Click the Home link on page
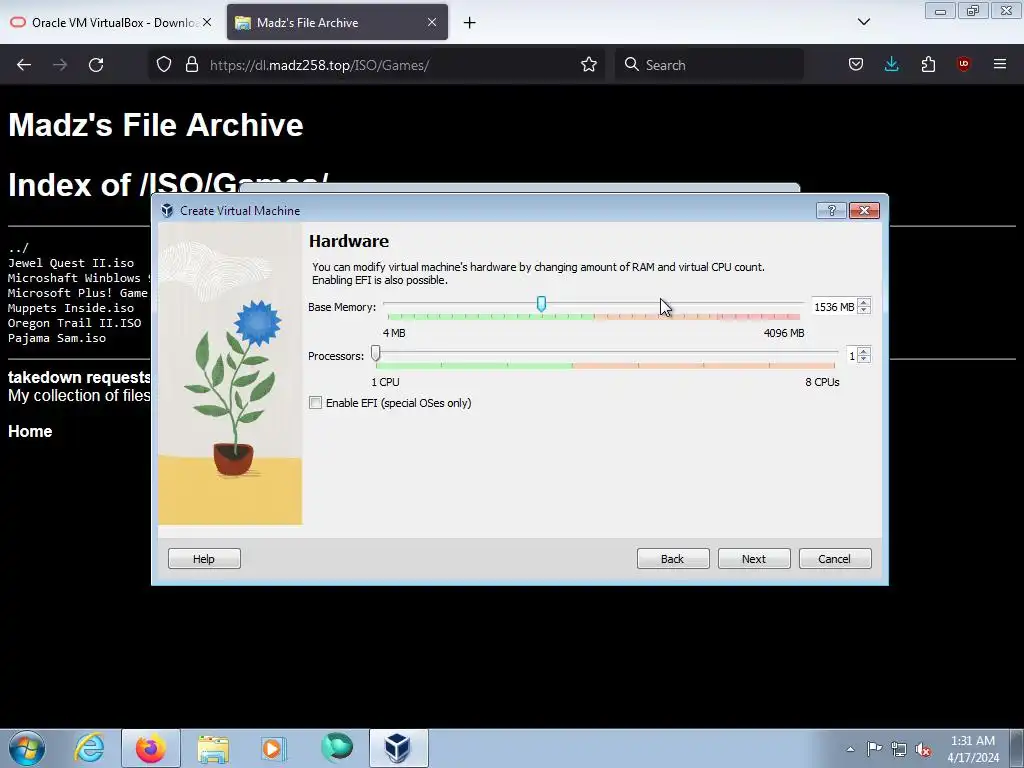The width and height of the screenshot is (1024, 768). click(x=30, y=431)
